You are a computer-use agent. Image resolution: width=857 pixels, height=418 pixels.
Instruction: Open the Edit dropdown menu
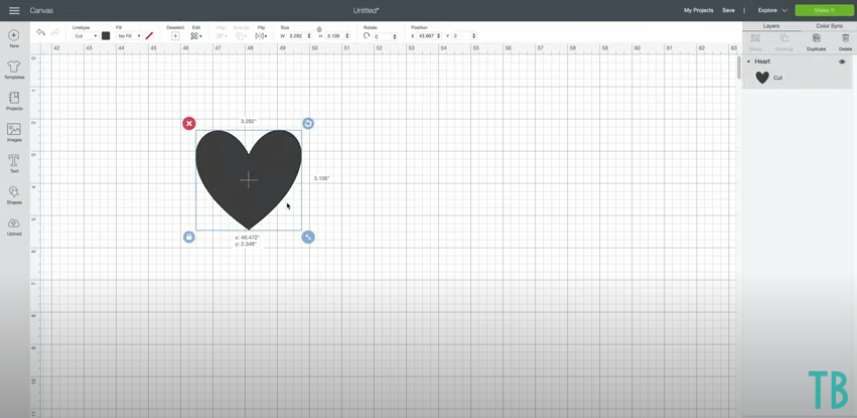196,36
